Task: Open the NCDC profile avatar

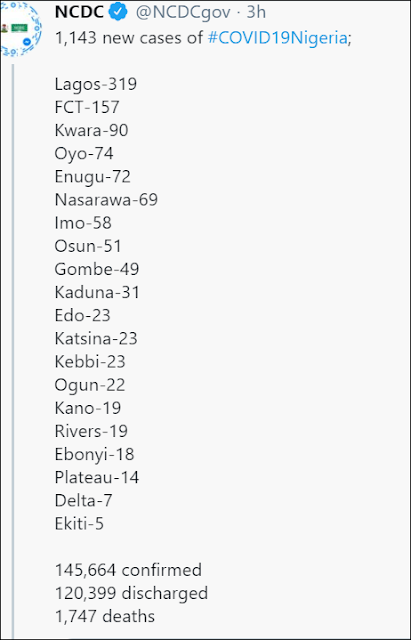Action: pyautogui.click(x=20, y=28)
